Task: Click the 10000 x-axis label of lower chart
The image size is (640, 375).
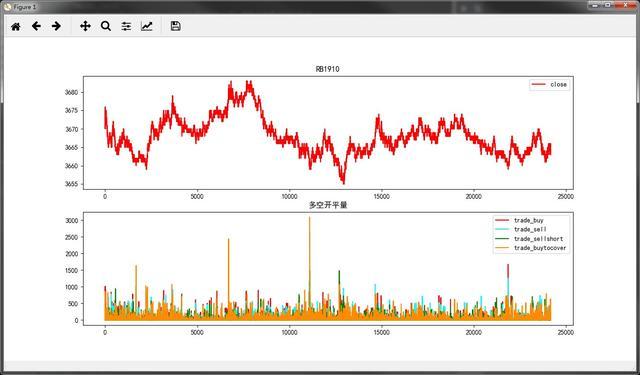Action: [289, 333]
